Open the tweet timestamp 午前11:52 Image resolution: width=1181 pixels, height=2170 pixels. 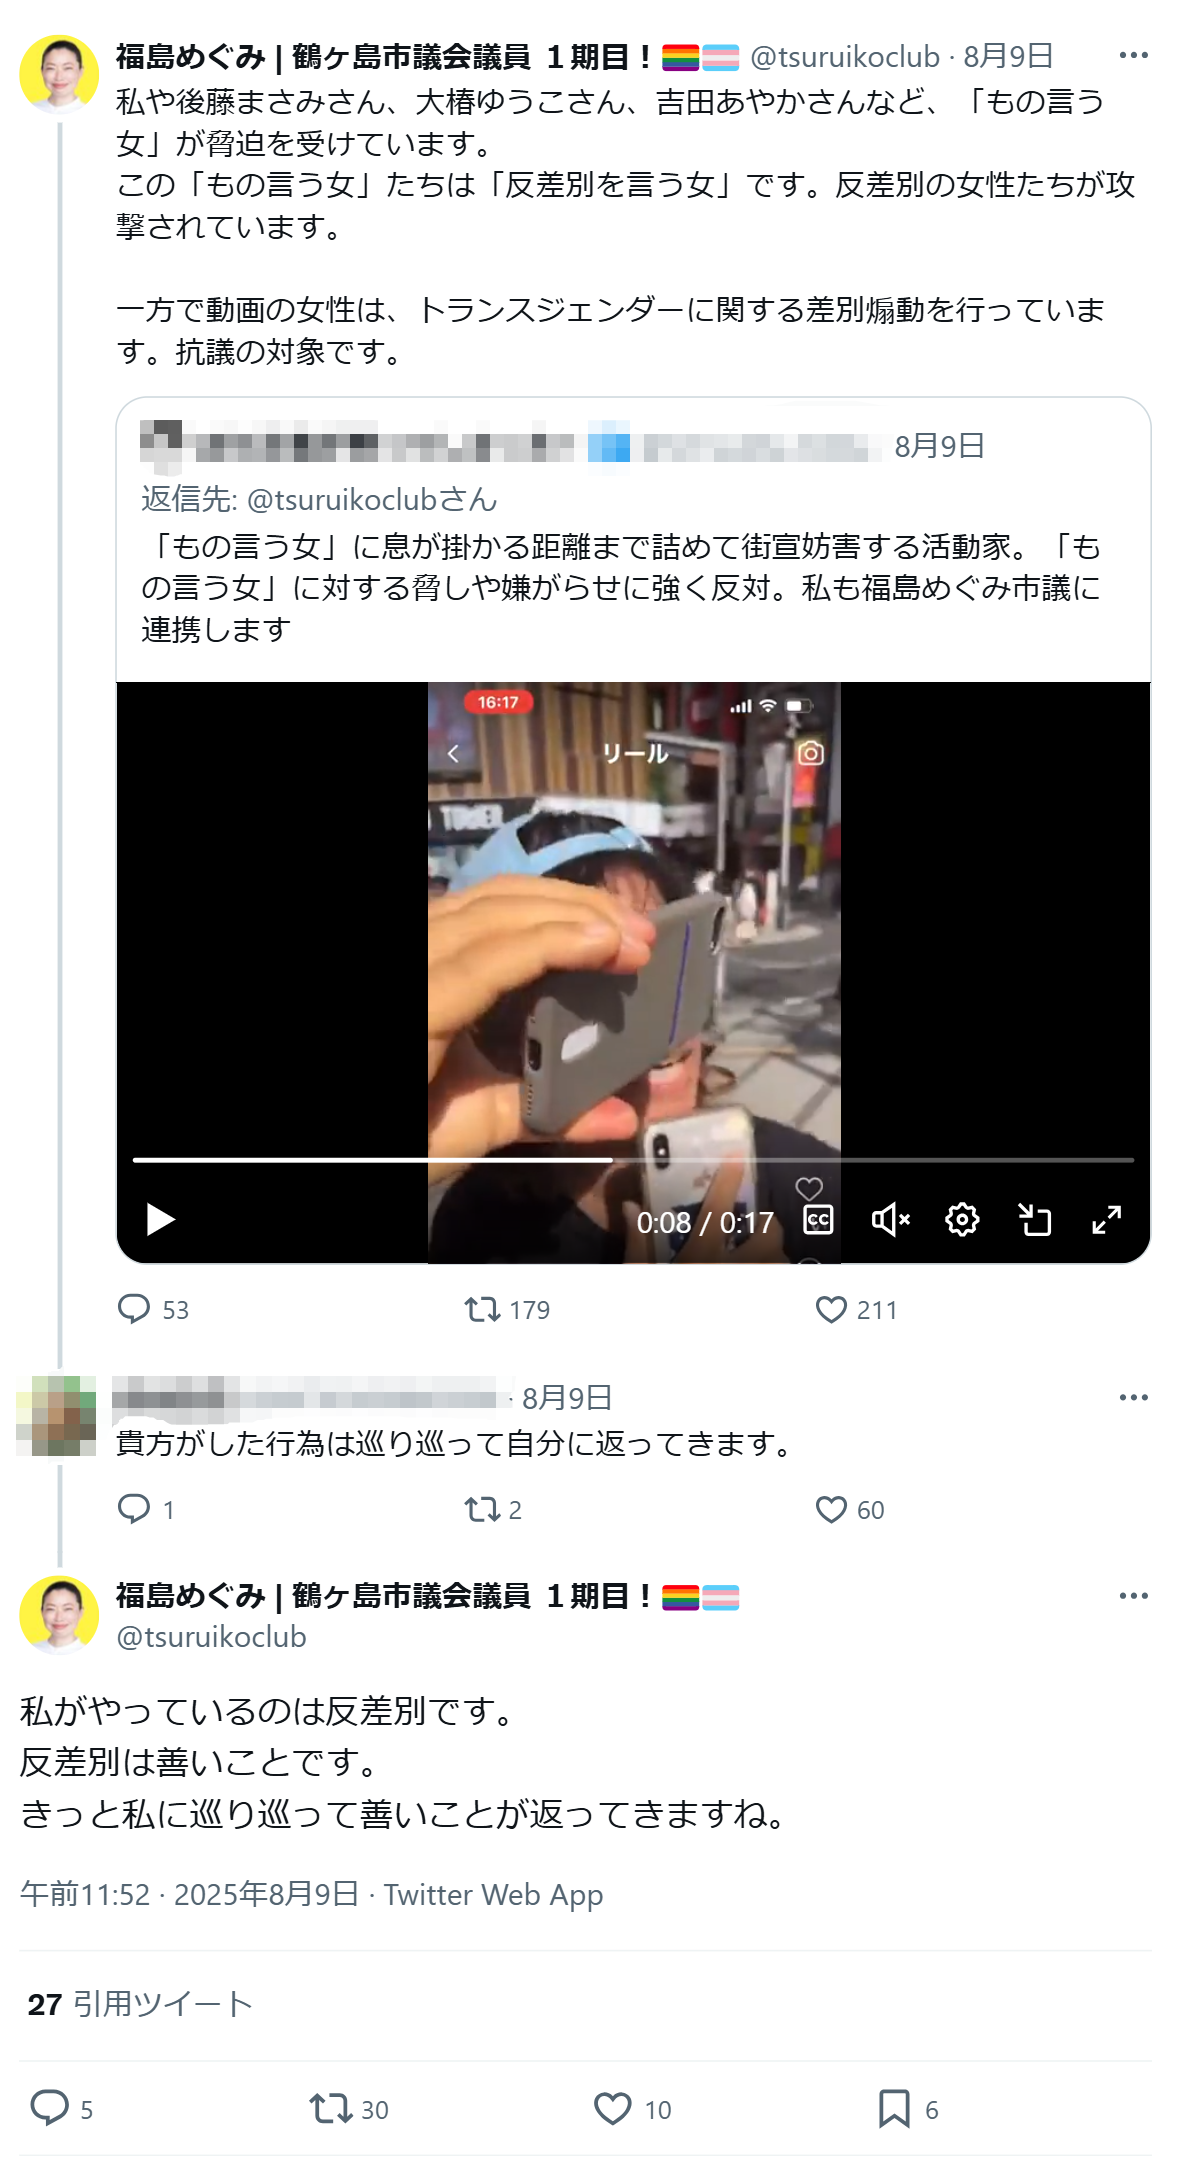[85, 1895]
